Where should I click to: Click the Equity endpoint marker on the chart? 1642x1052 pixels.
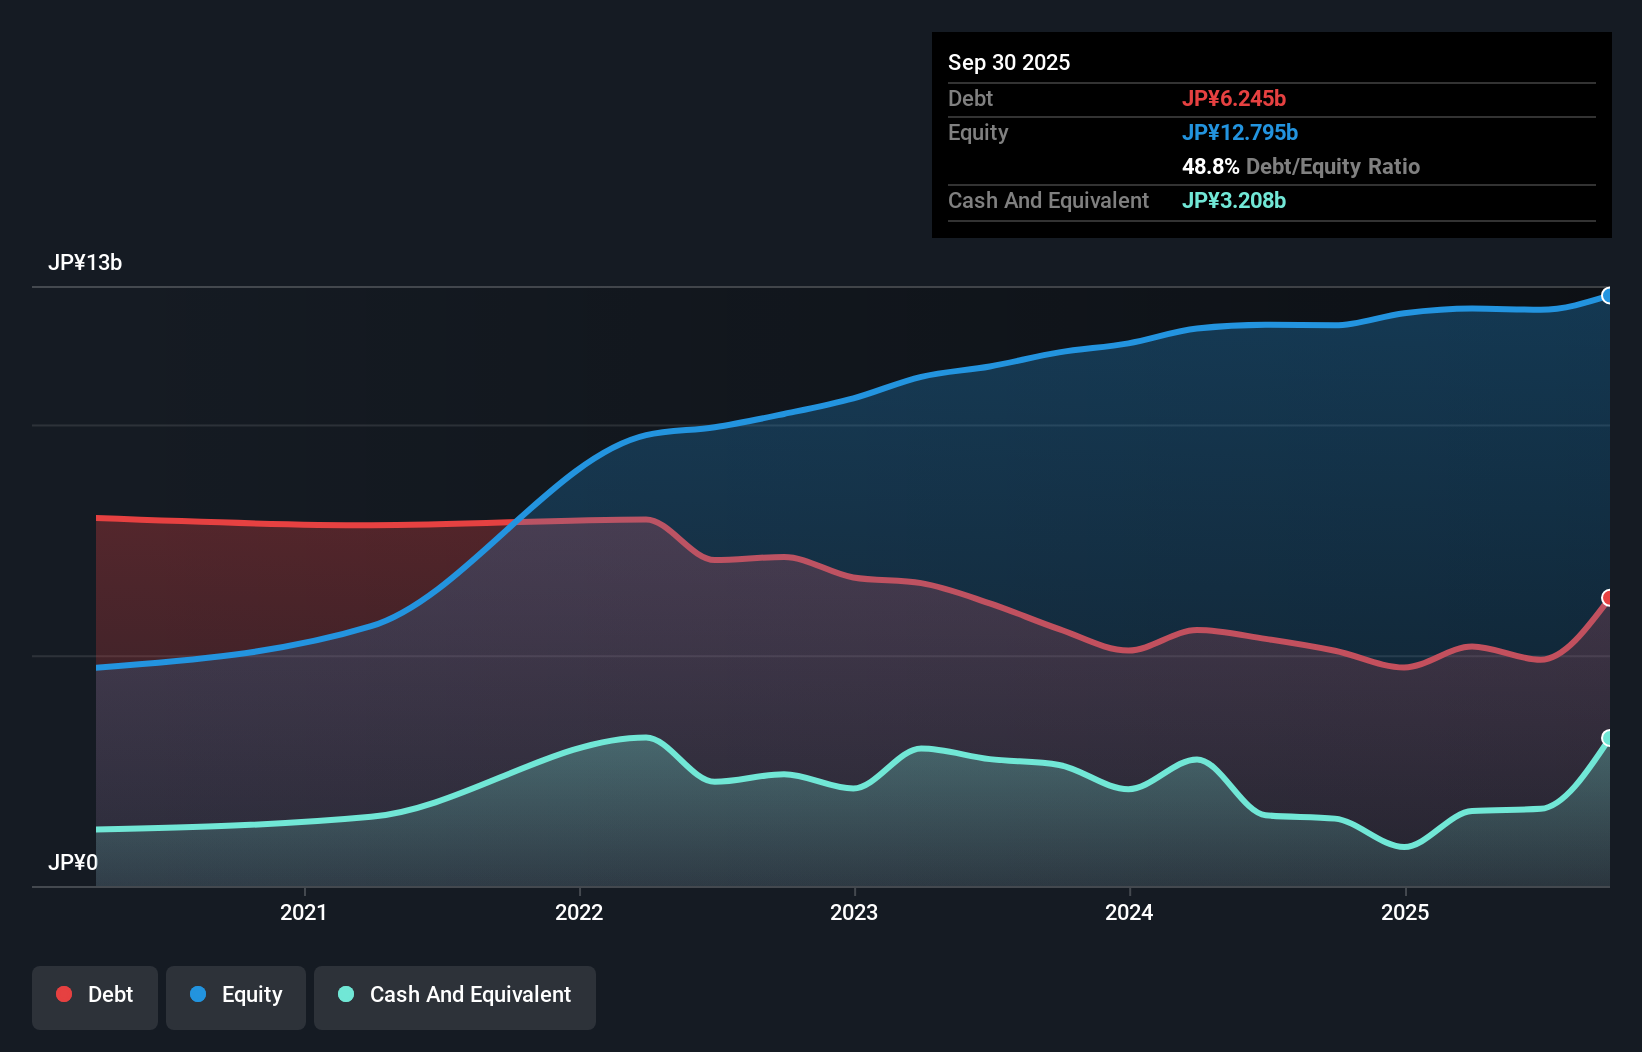point(1607,295)
